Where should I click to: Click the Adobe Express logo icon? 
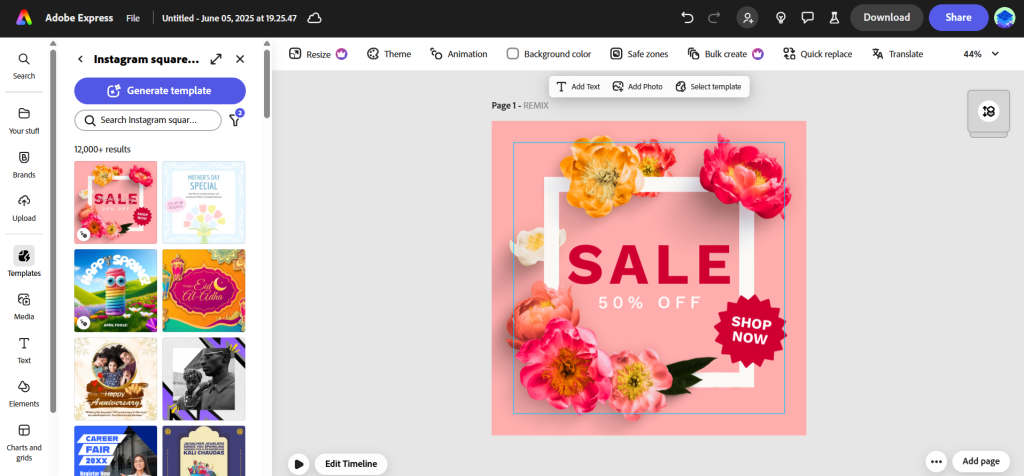(24, 18)
